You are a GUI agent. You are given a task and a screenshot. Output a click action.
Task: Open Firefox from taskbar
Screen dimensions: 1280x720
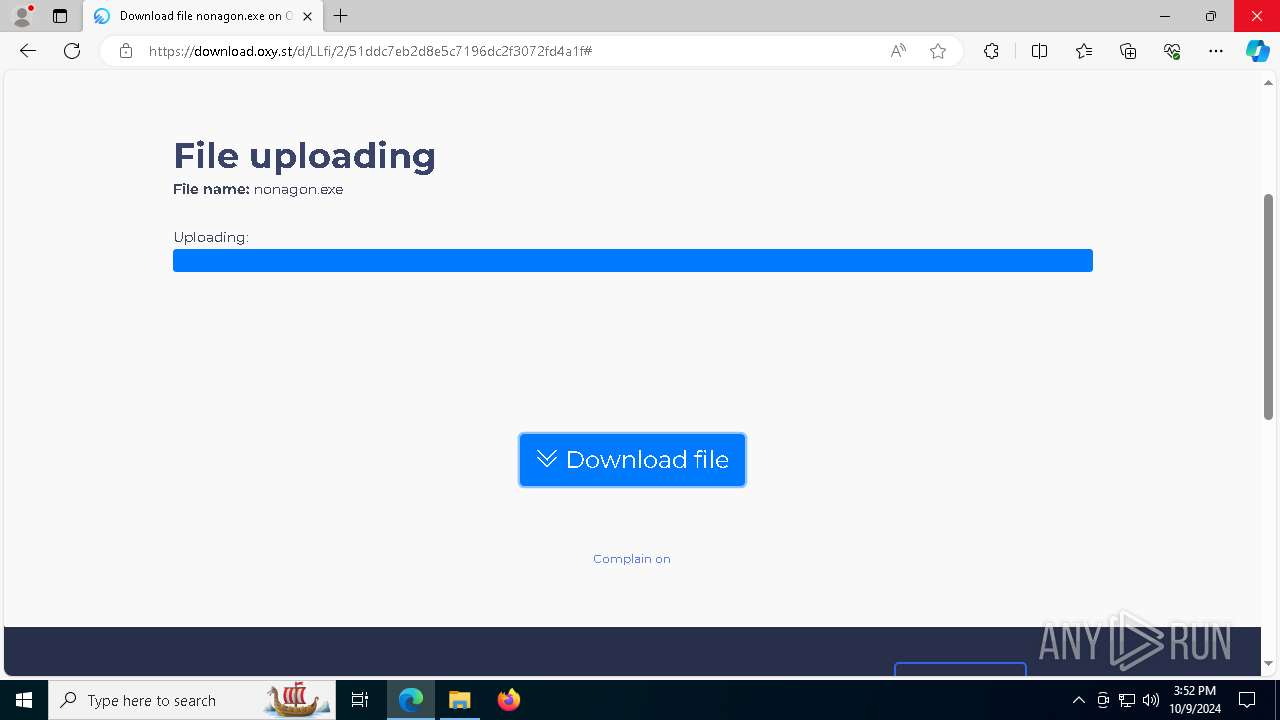pos(509,700)
